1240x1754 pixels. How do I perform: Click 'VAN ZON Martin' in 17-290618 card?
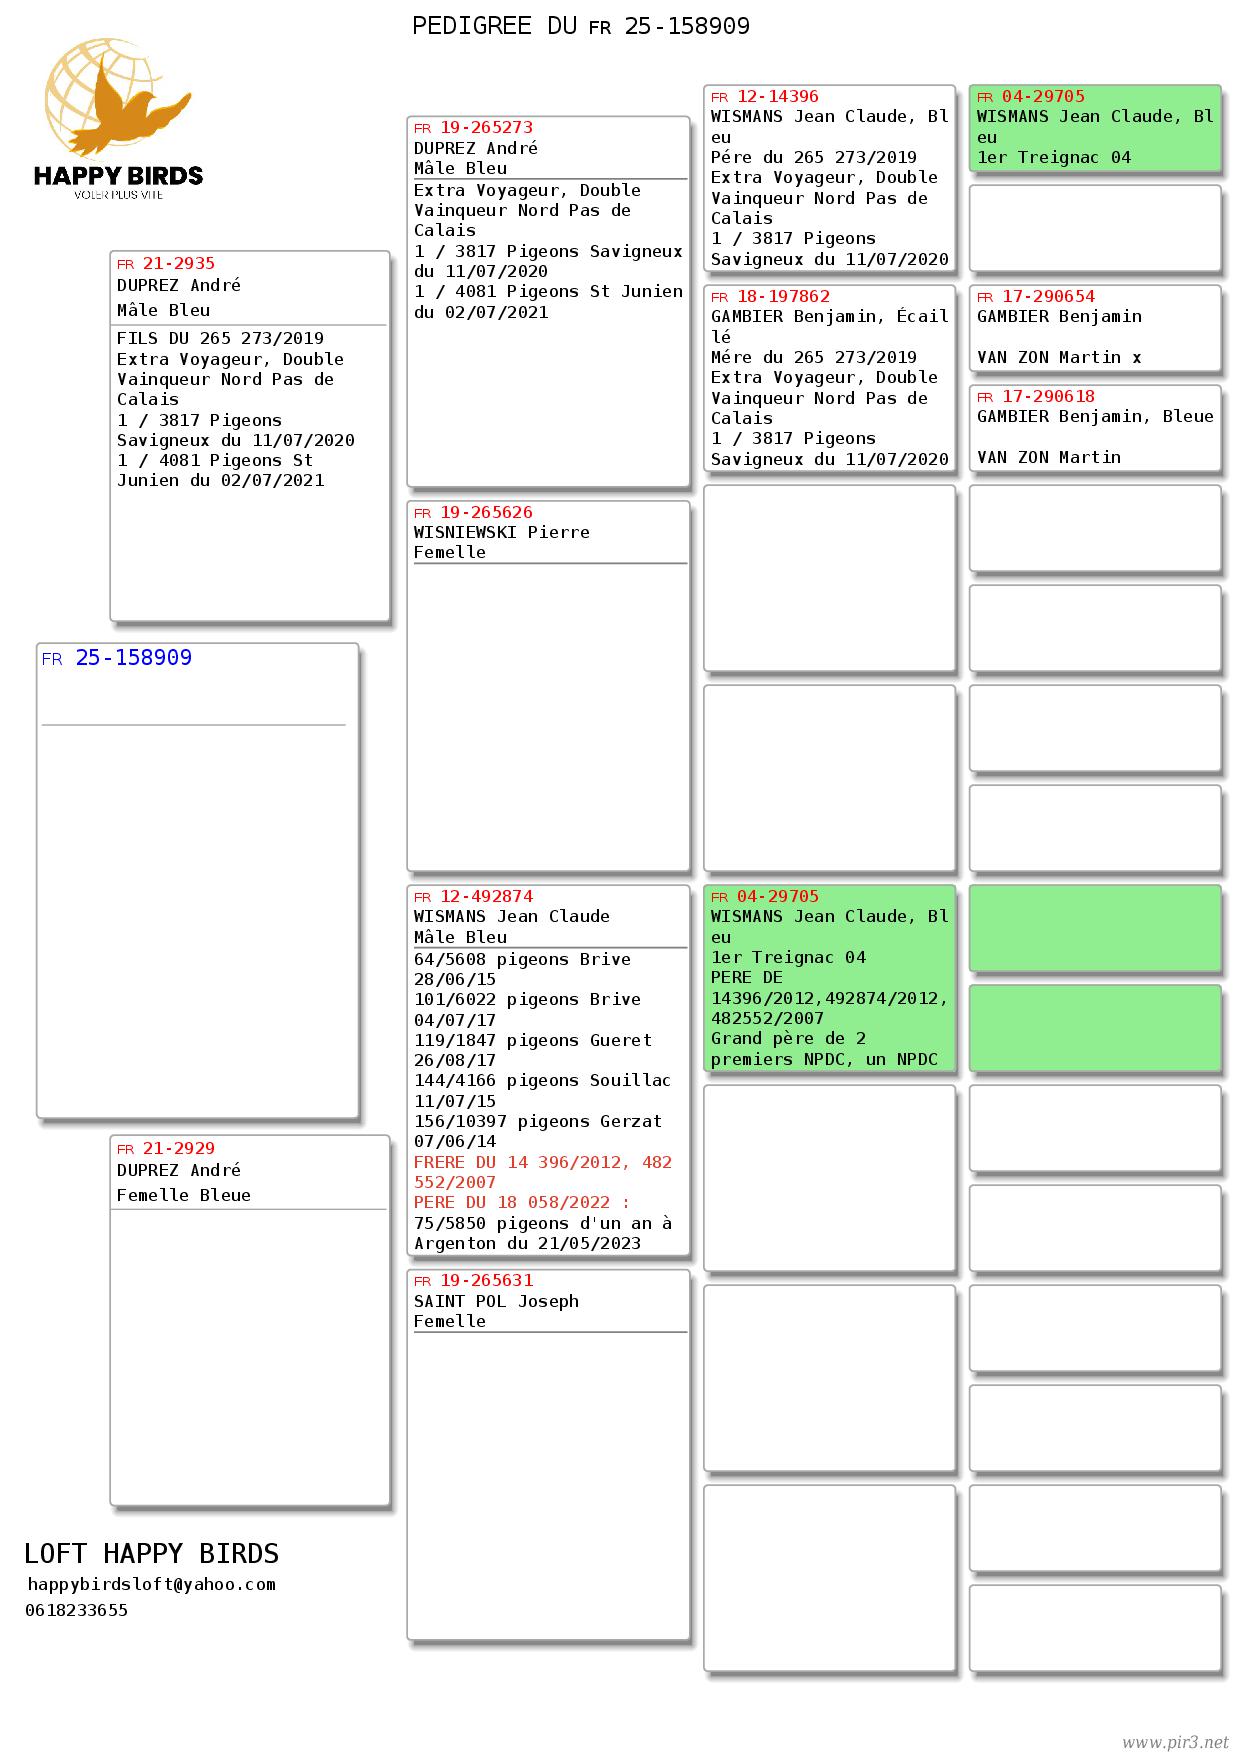pyautogui.click(x=1049, y=457)
